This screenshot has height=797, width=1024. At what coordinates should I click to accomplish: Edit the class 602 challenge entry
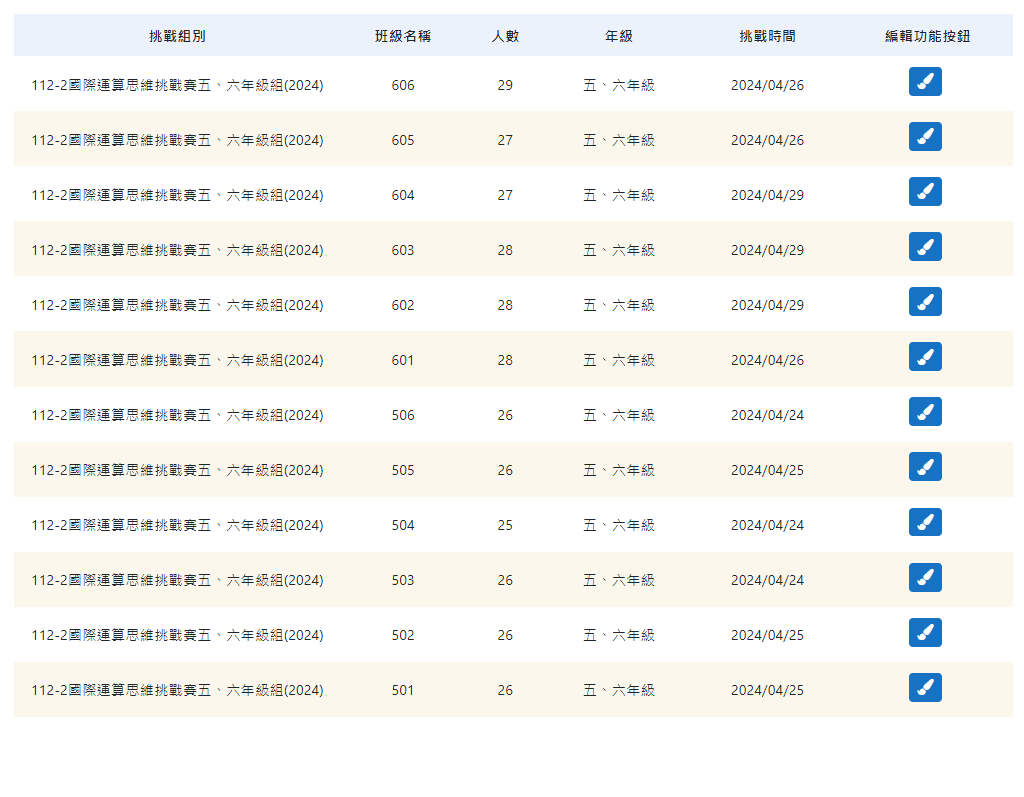coord(925,301)
